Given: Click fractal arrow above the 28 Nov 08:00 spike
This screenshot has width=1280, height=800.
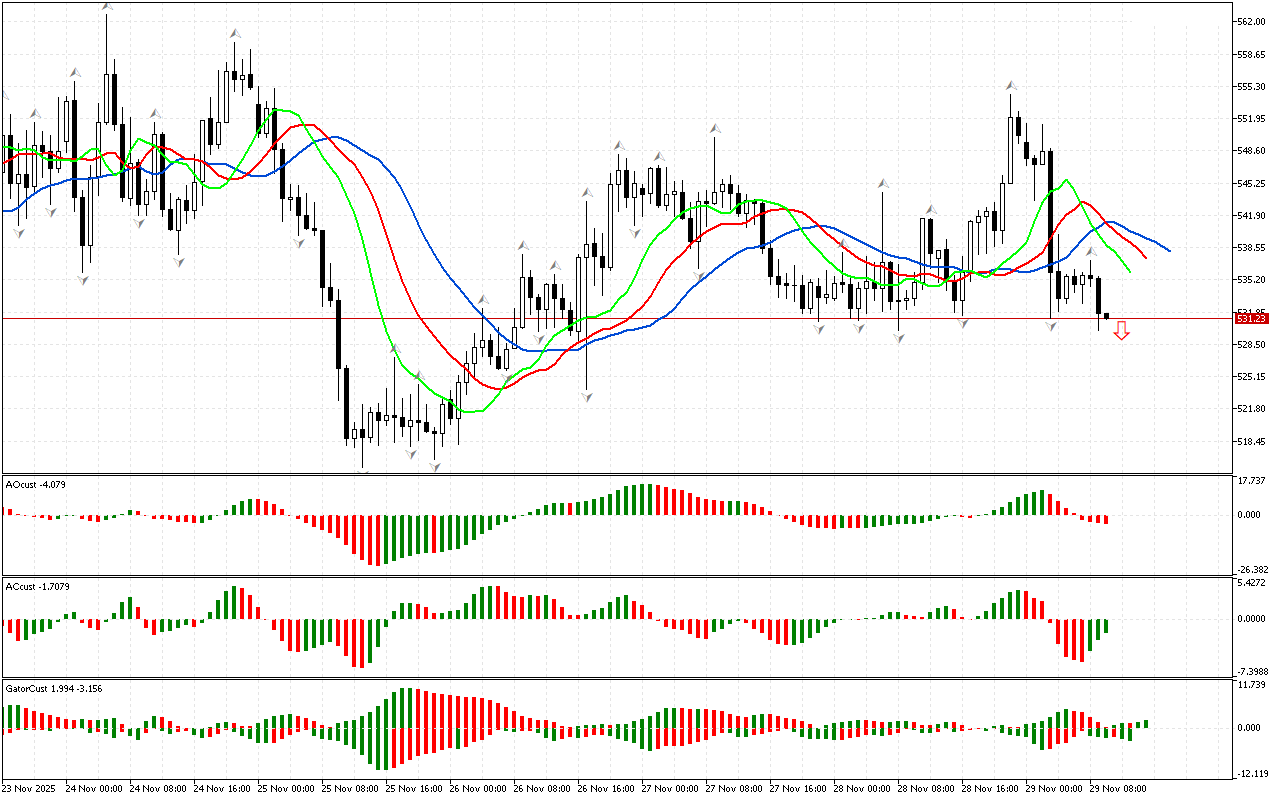Looking at the screenshot, I should [x=884, y=183].
